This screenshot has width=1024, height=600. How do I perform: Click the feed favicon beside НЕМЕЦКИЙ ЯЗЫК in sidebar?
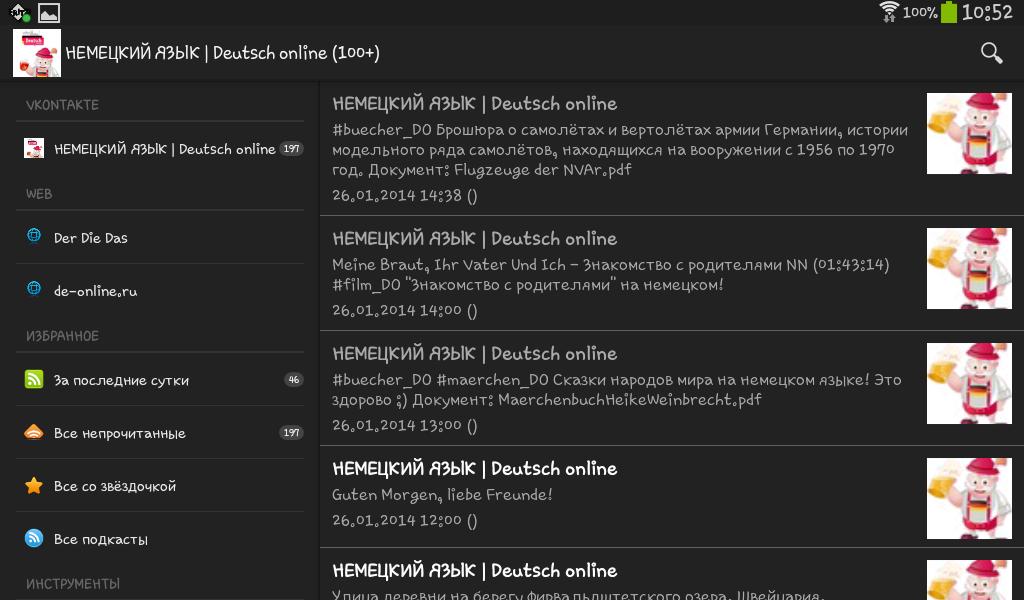pos(34,148)
